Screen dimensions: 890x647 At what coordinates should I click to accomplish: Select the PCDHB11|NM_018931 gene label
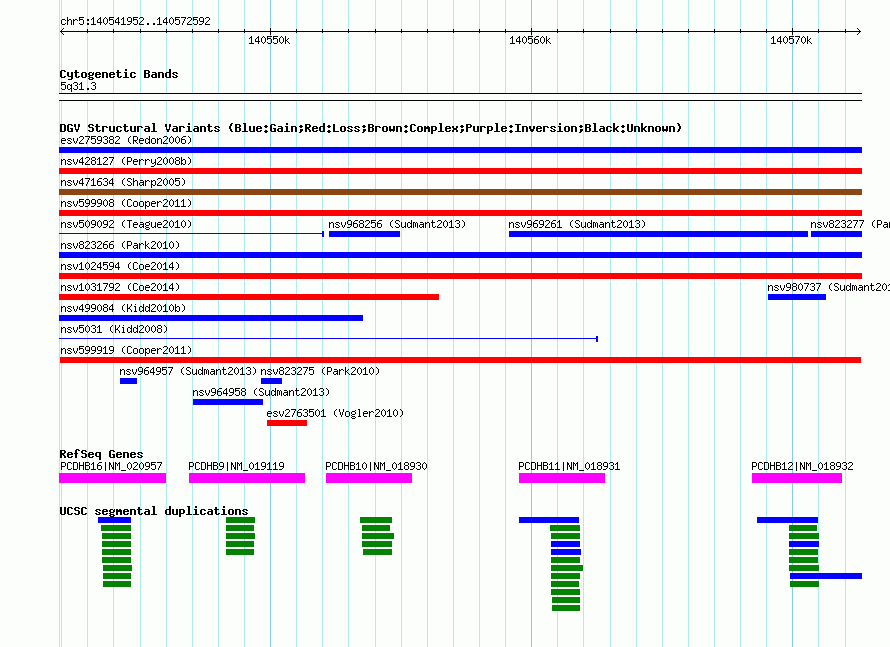(x=569, y=467)
